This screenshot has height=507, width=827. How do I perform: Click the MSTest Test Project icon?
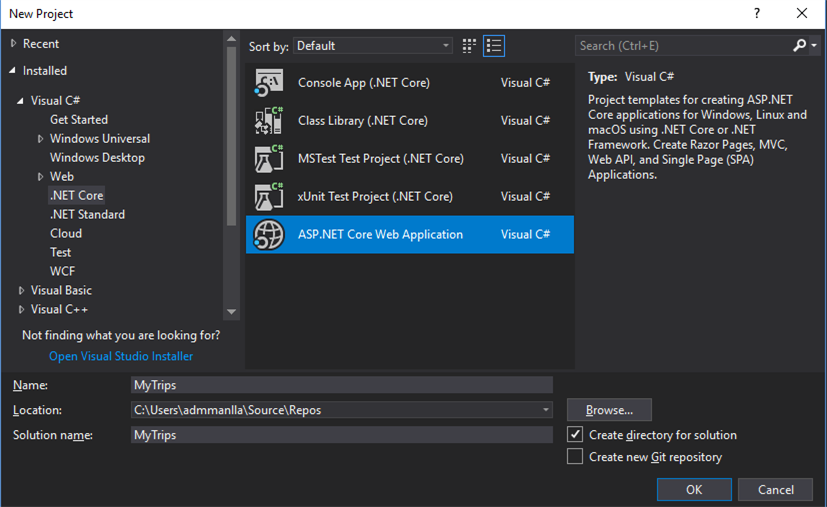[269, 159]
